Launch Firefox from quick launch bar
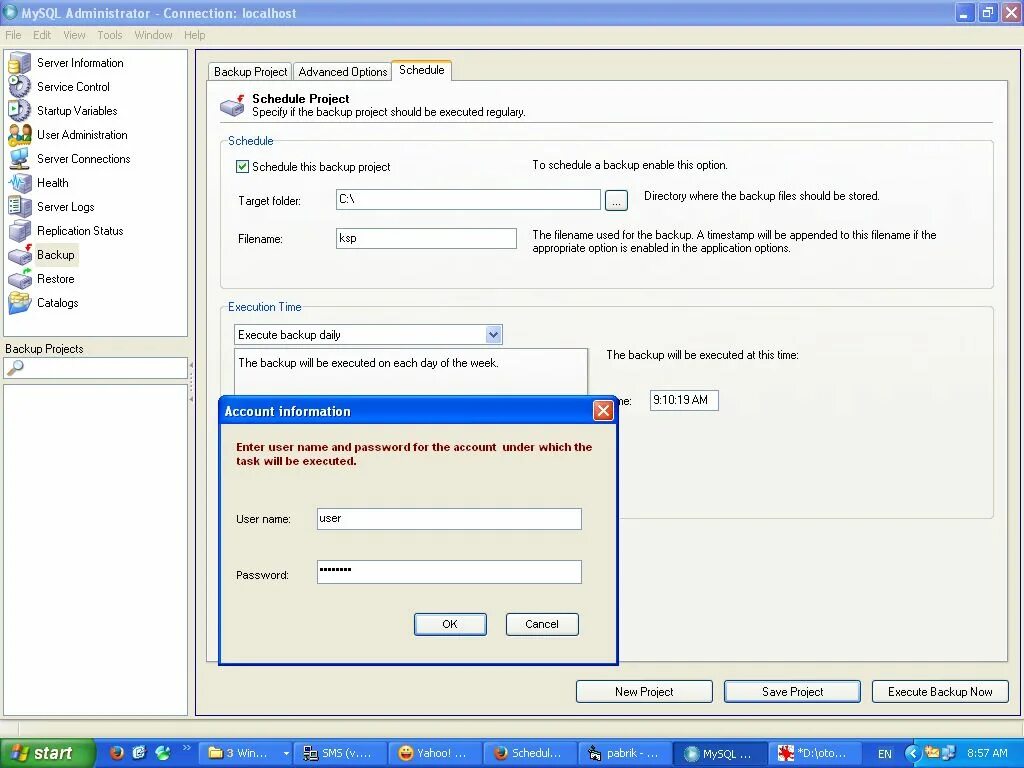The height and width of the screenshot is (768, 1024). 117,753
